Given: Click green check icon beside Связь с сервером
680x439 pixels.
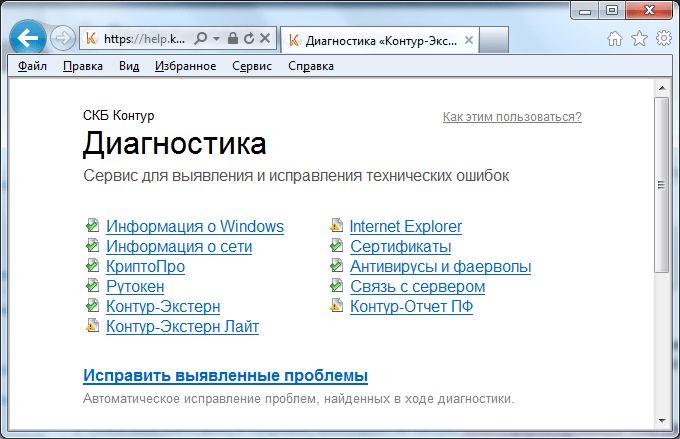Looking at the screenshot, I should [337, 285].
